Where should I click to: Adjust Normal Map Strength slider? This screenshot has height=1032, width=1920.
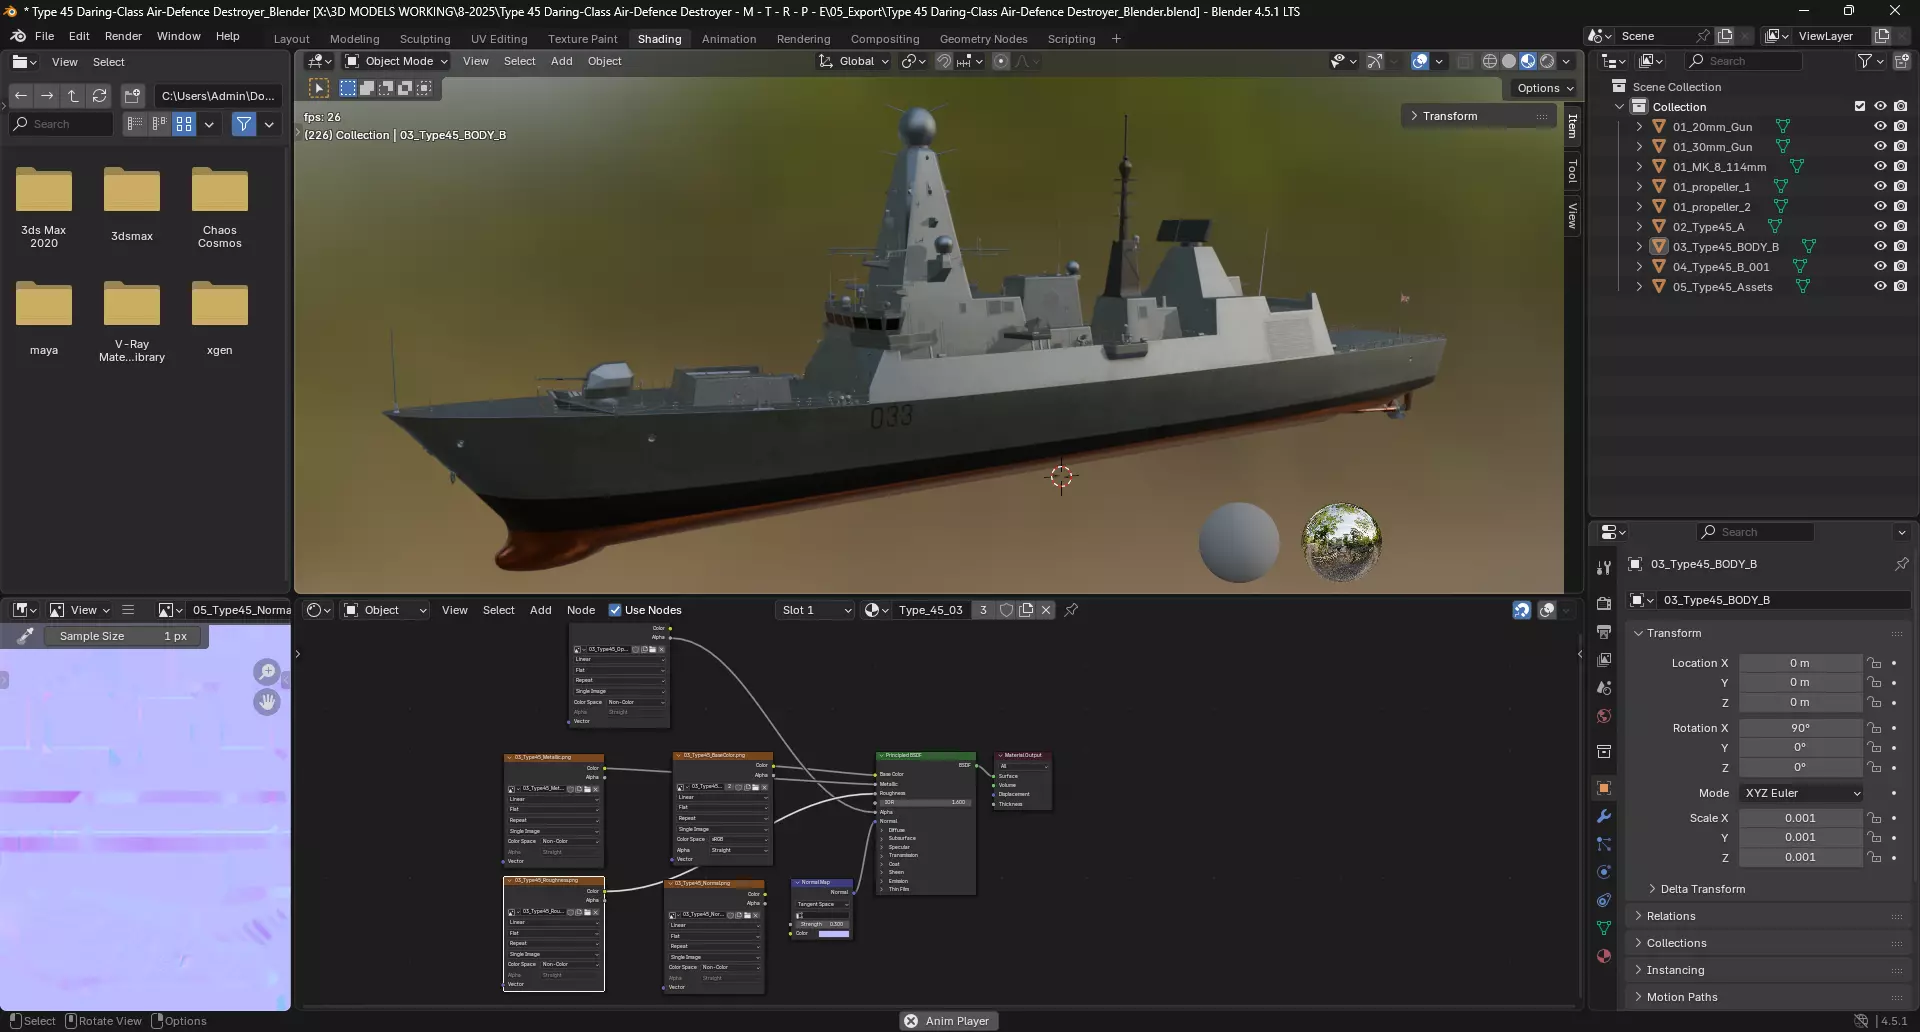click(x=822, y=924)
